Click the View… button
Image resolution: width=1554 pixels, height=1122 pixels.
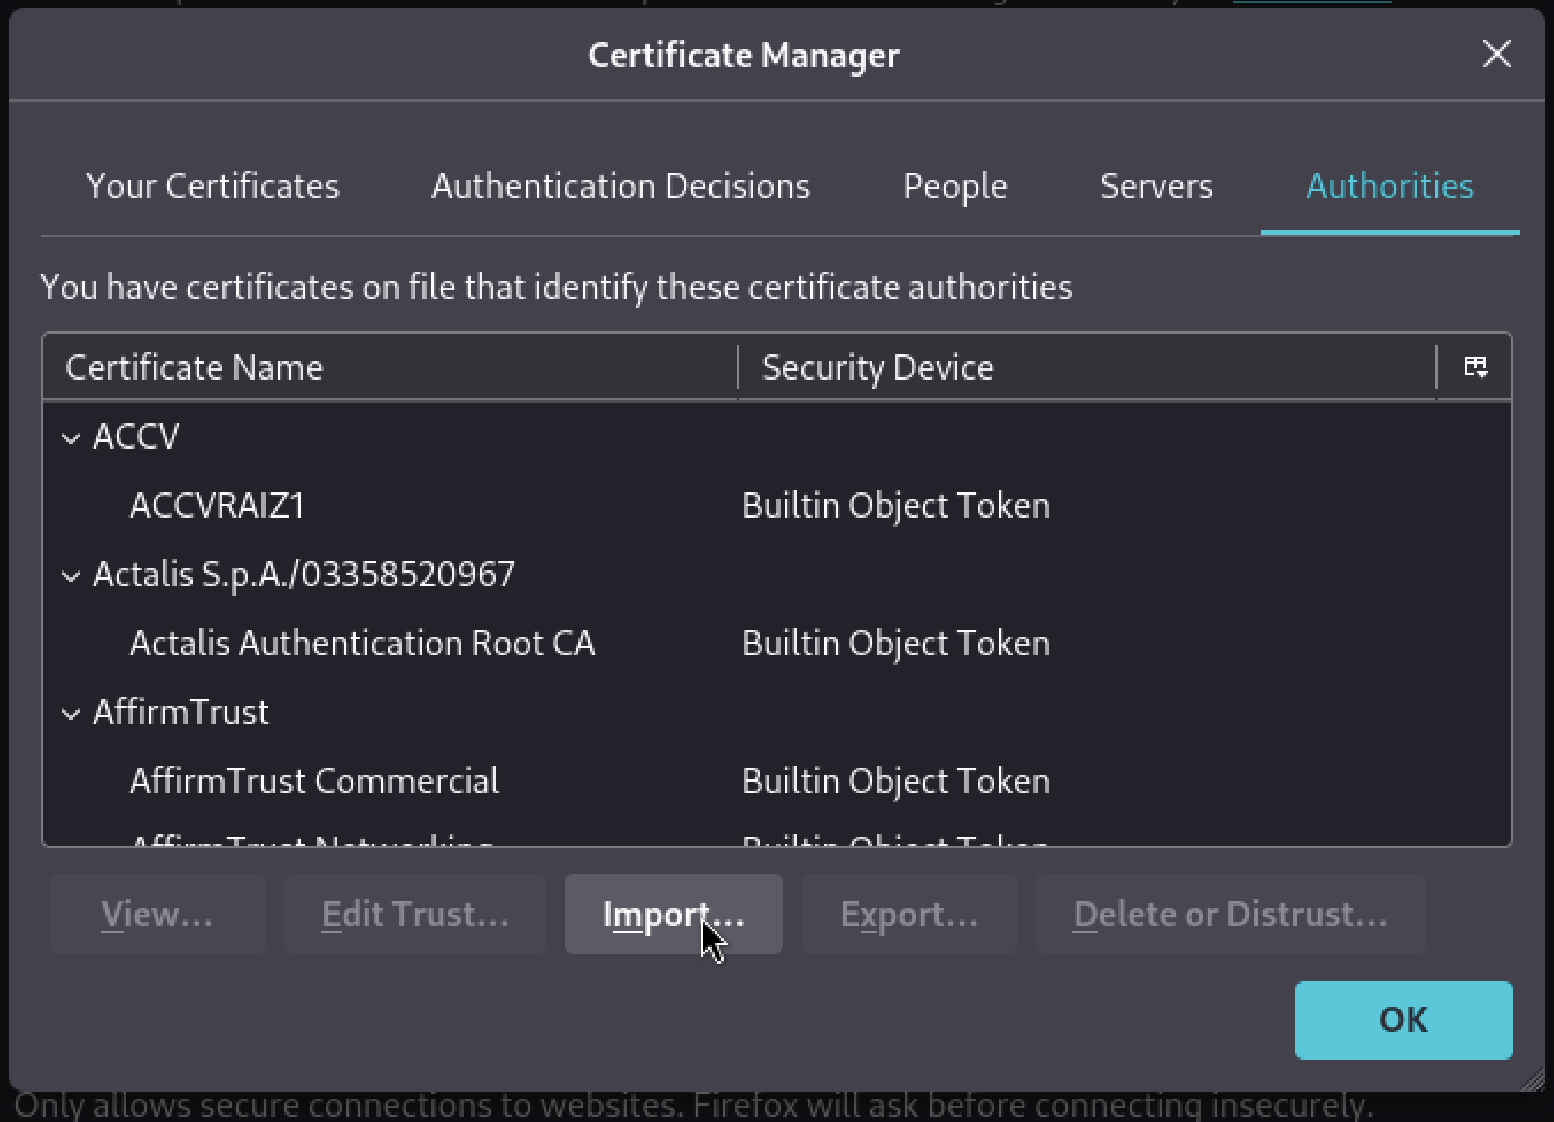point(157,914)
